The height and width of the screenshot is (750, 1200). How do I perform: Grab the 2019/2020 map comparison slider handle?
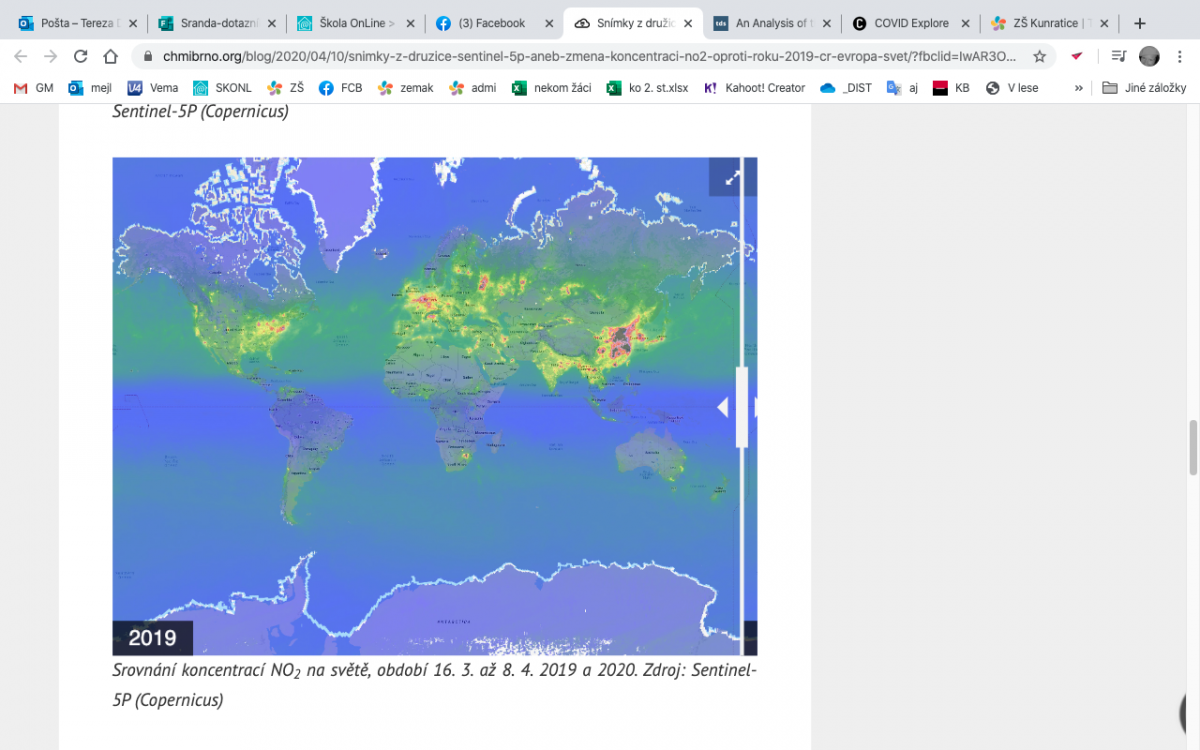pyautogui.click(x=741, y=407)
